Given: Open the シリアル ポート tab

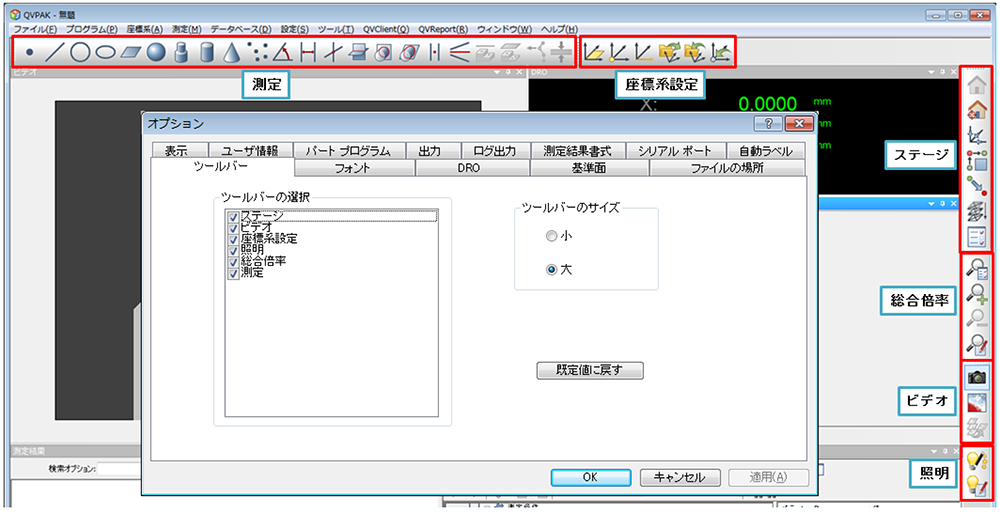Looking at the screenshot, I should click(x=675, y=151).
